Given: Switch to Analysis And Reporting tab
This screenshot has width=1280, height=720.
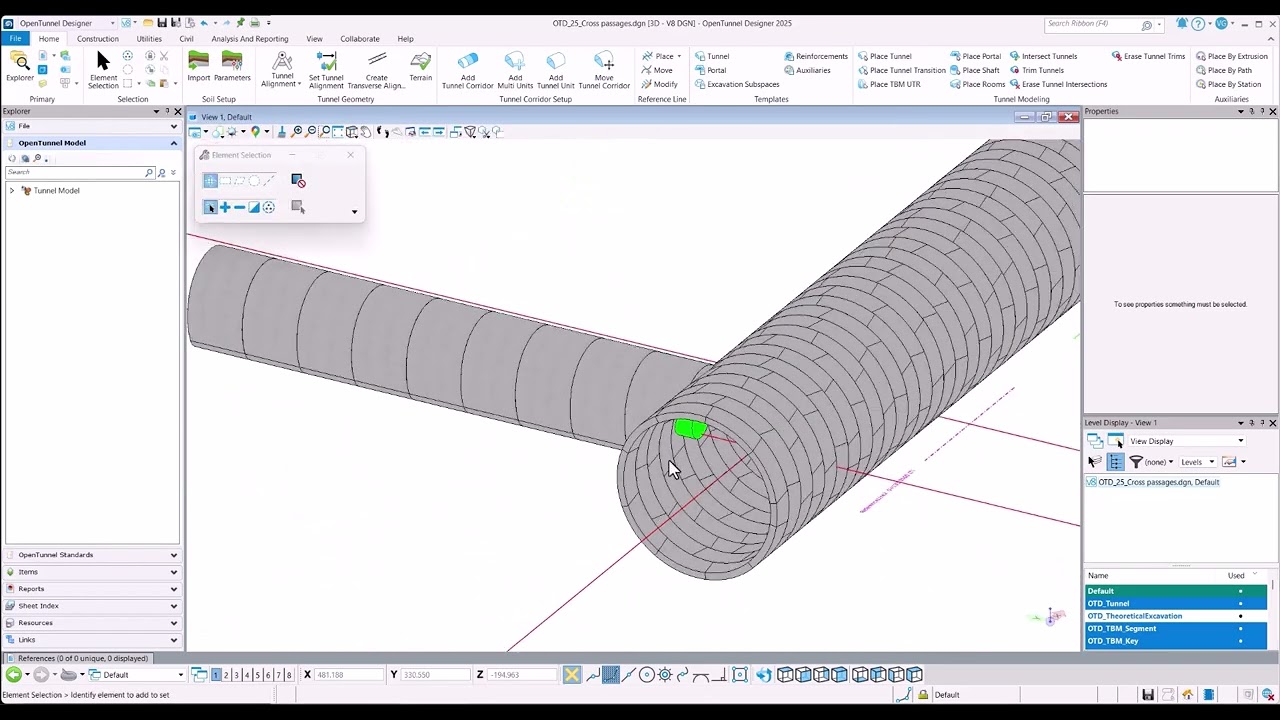Looking at the screenshot, I should click(x=250, y=39).
